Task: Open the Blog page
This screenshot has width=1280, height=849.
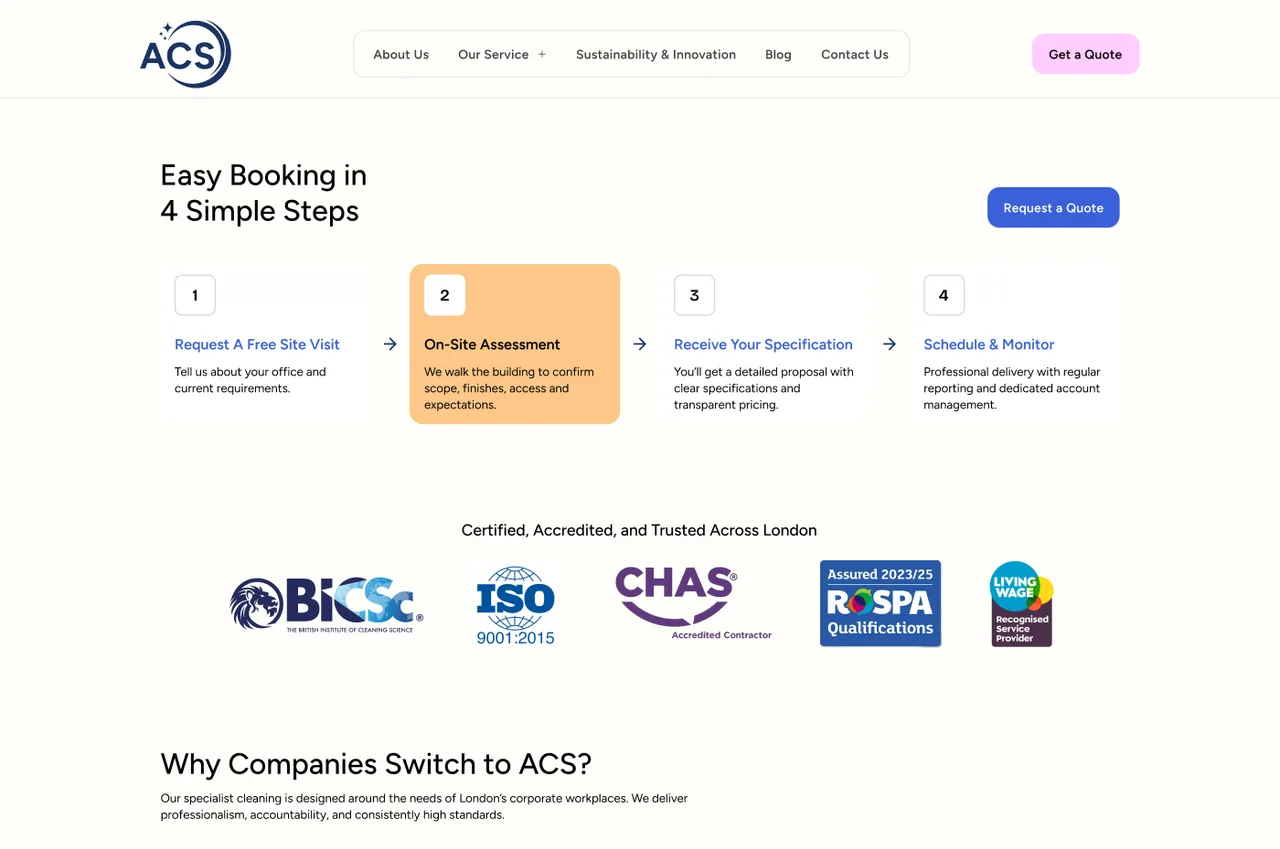Action: click(x=778, y=55)
